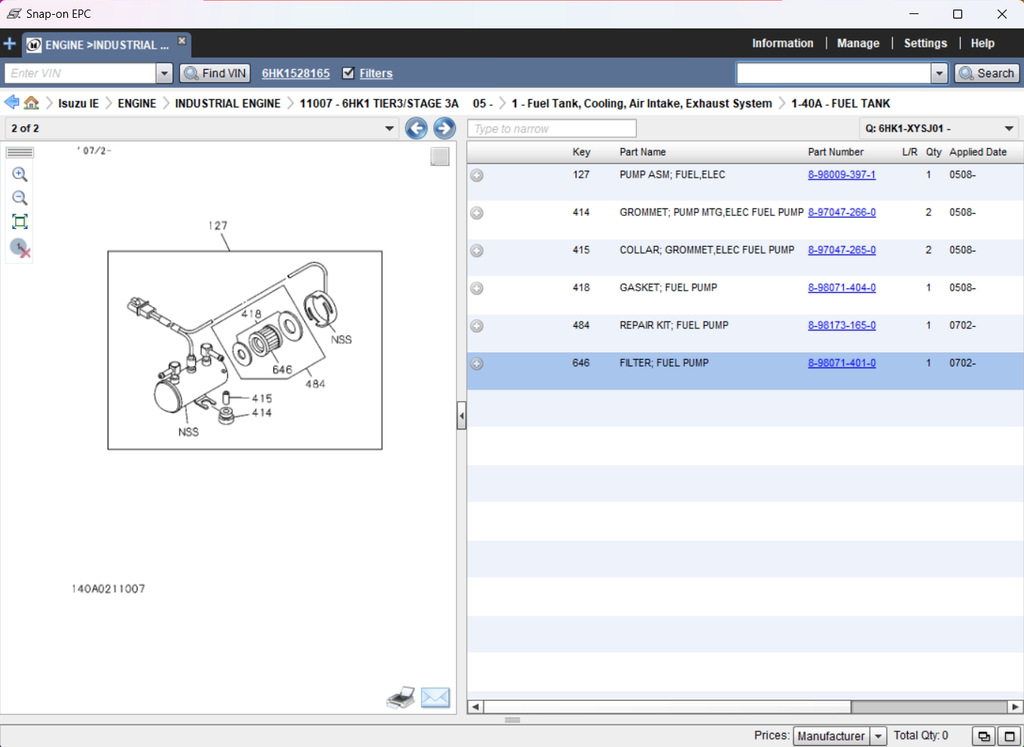This screenshot has height=747, width=1024.
Task: Click the square thumbnail button atop diagram
Action: (x=440, y=157)
